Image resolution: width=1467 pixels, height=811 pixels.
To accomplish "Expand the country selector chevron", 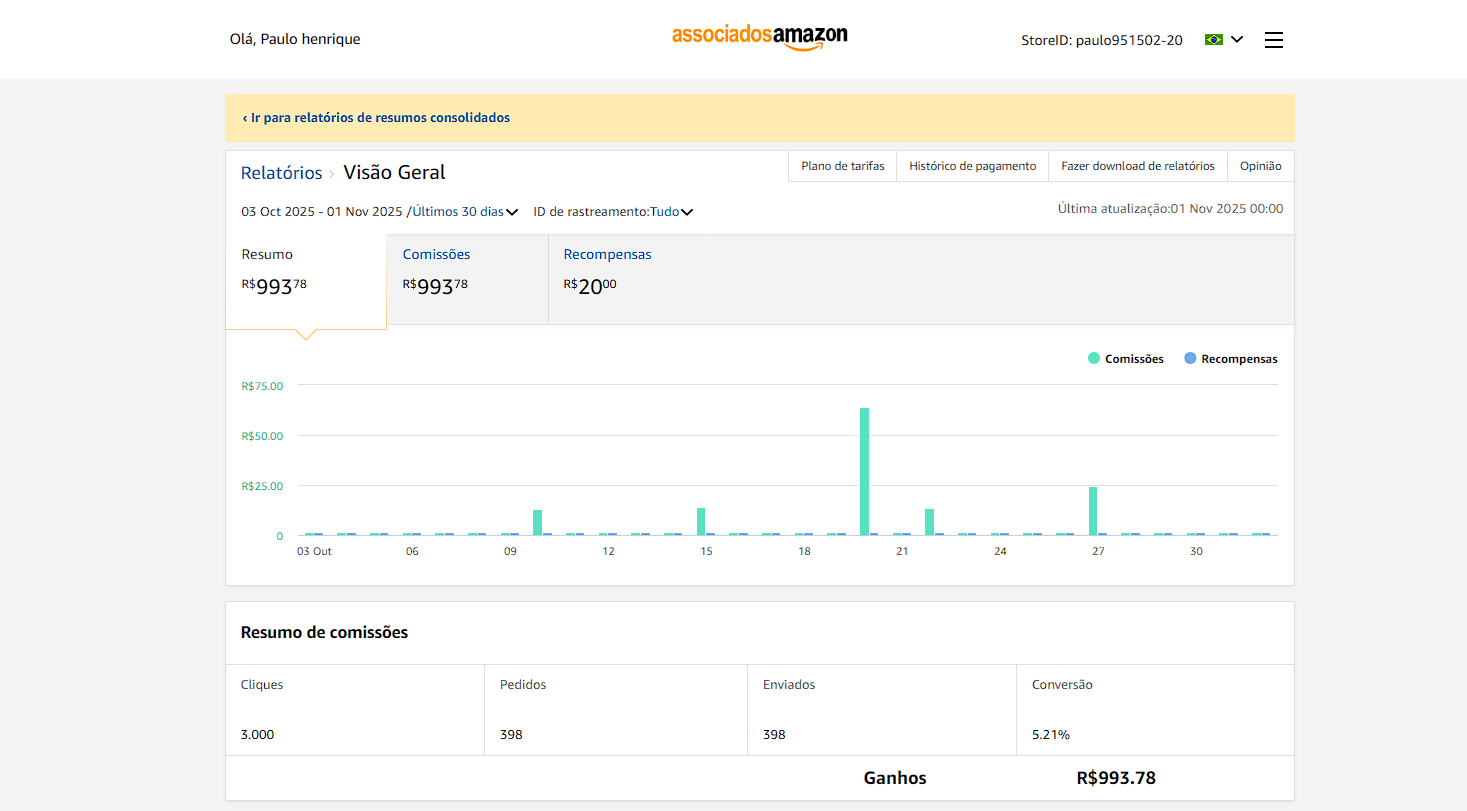I will pyautogui.click(x=1237, y=40).
